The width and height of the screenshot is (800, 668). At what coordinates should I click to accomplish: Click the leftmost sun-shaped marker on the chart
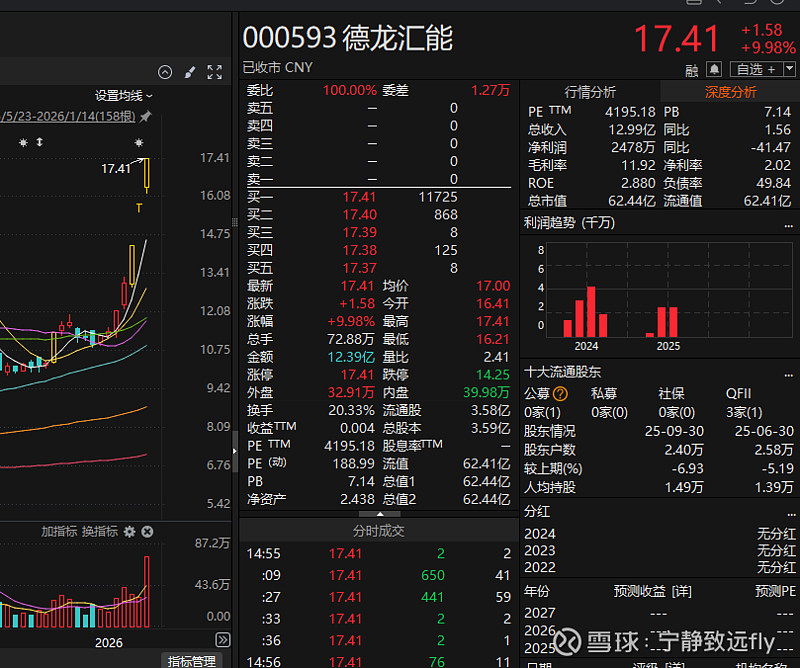(x=23, y=142)
